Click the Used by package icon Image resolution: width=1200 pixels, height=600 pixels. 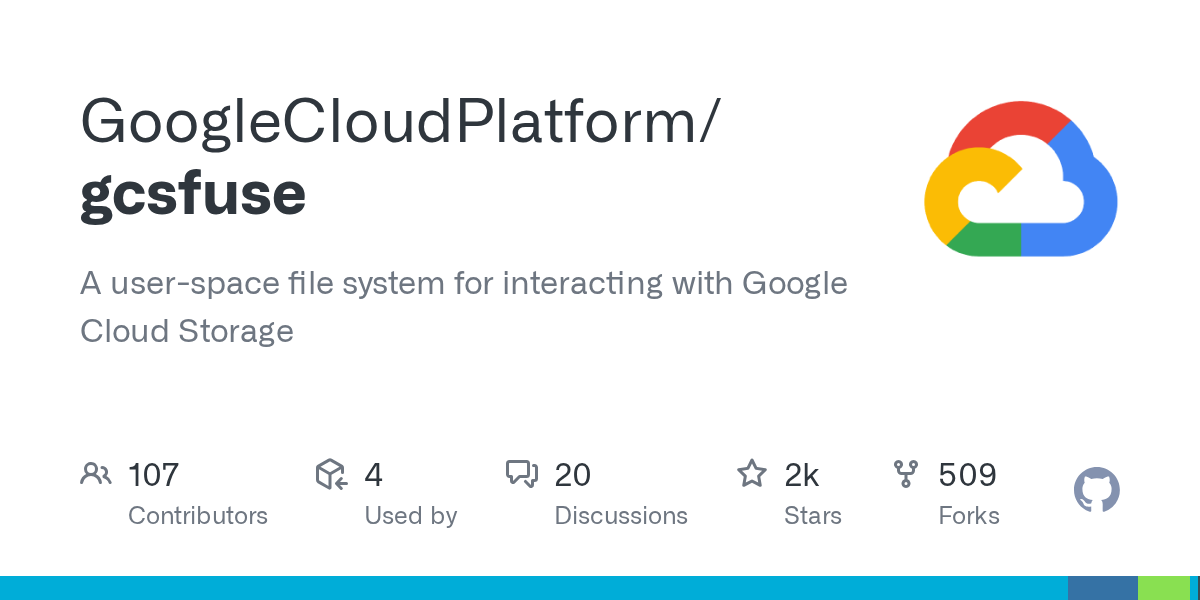point(331,474)
